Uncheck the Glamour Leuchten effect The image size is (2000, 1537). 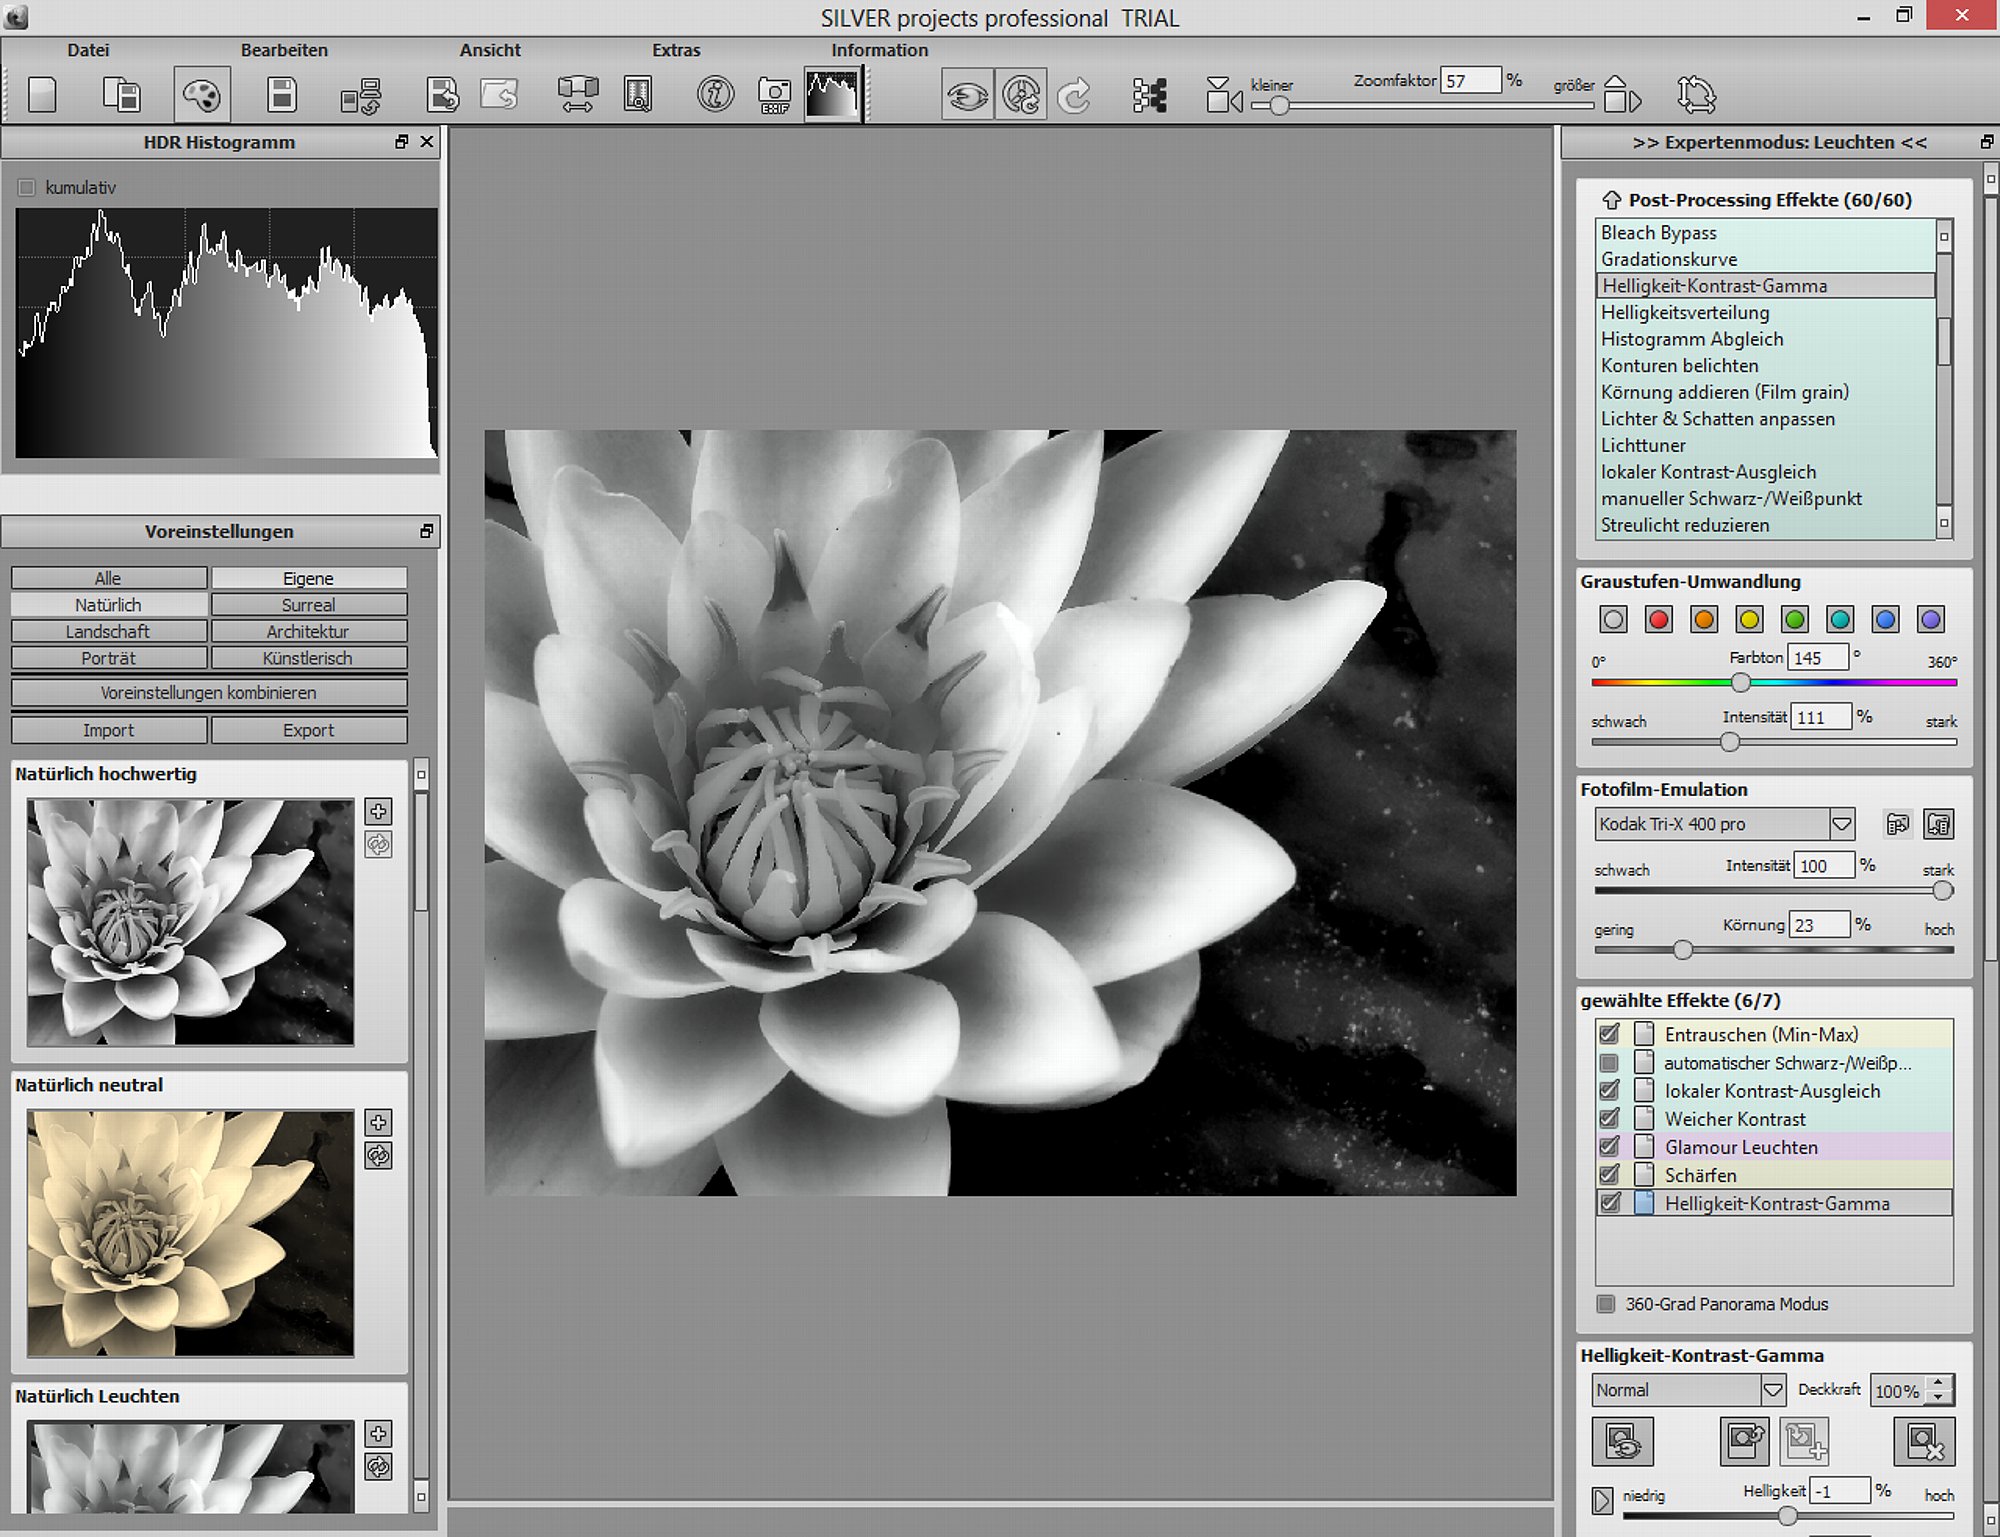click(x=1609, y=1147)
